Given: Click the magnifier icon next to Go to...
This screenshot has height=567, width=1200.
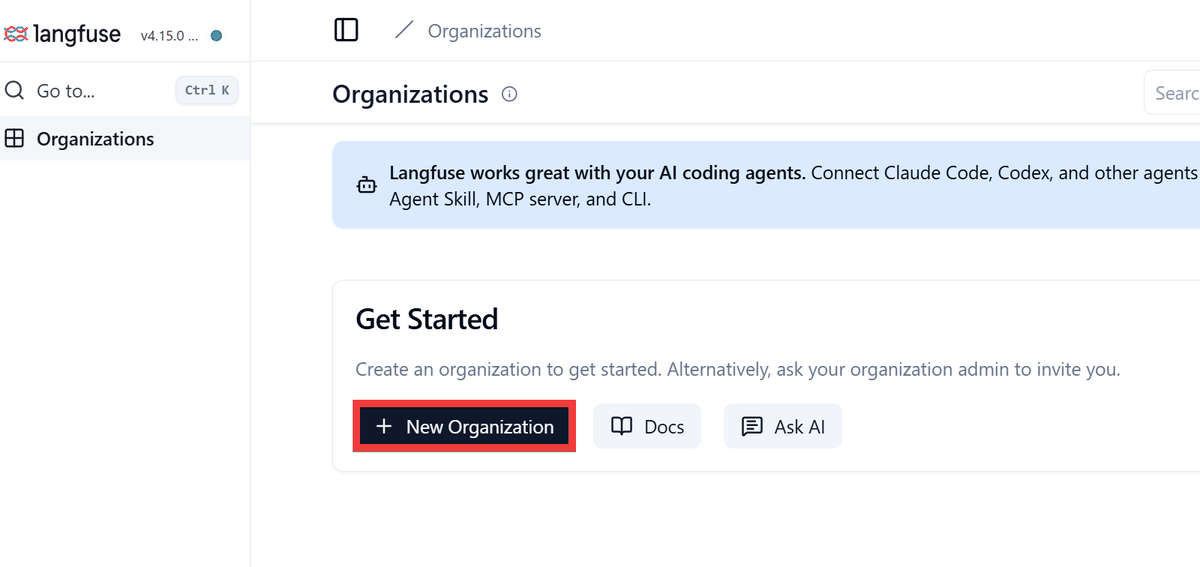Looking at the screenshot, I should (15, 90).
